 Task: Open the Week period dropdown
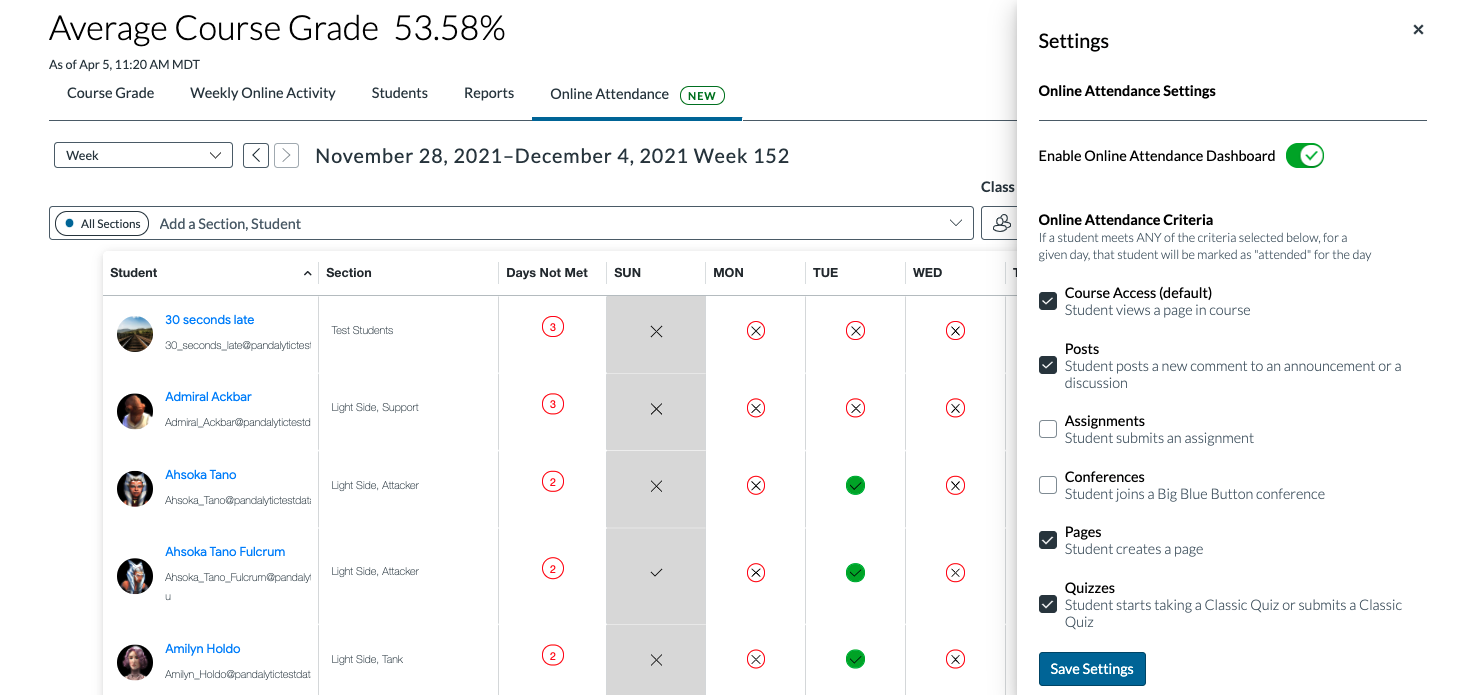point(143,155)
